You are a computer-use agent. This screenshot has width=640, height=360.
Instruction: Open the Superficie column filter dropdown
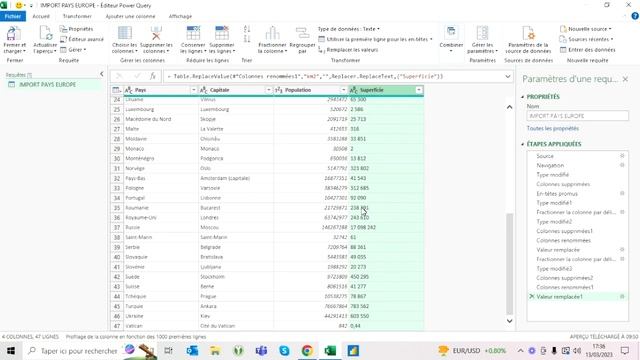tap(419, 90)
